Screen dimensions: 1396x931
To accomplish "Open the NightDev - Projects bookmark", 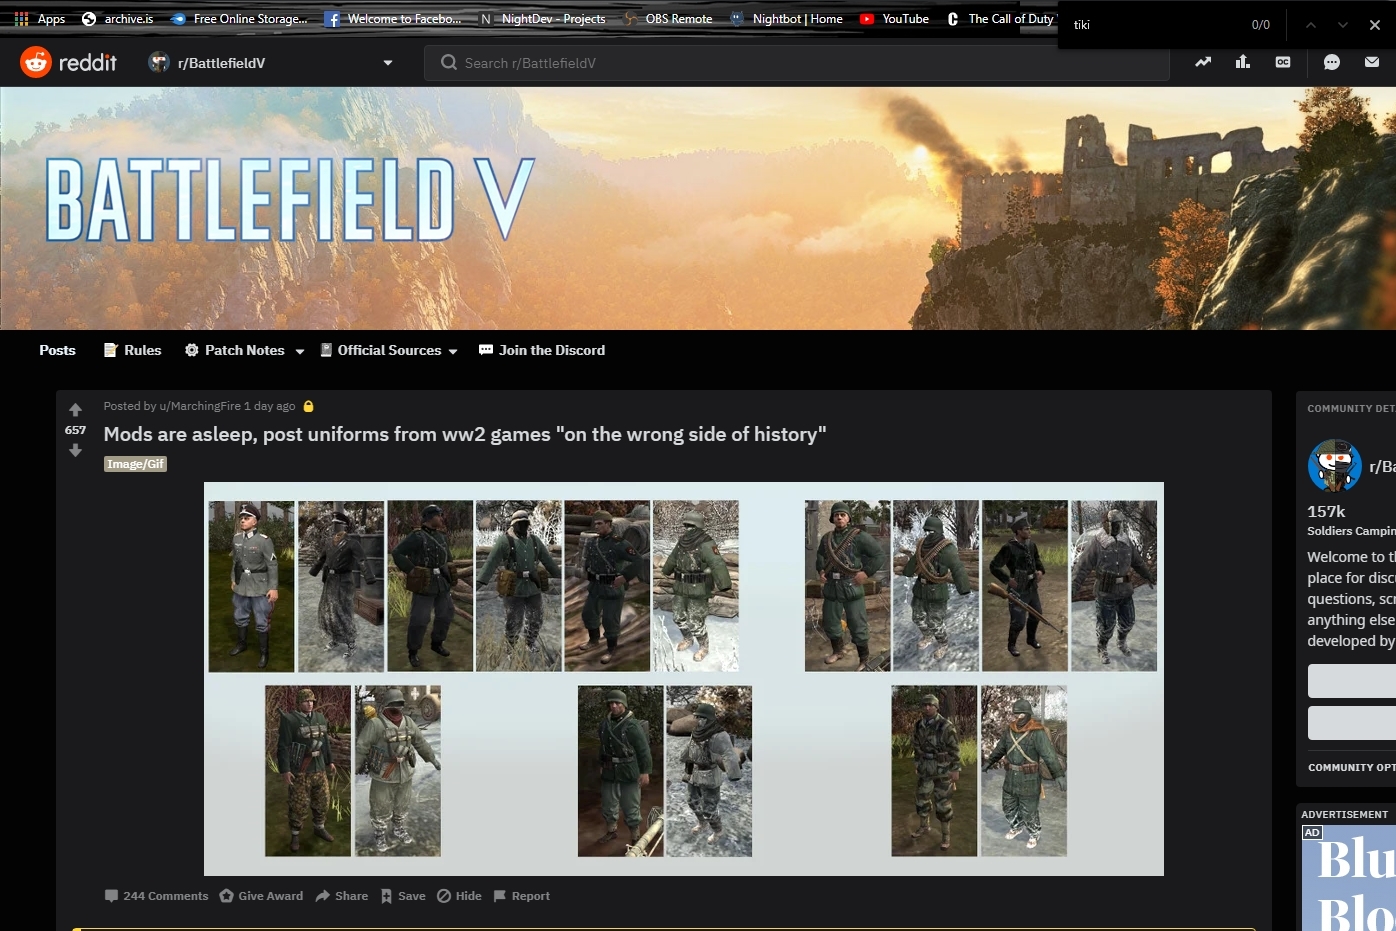I will [543, 19].
